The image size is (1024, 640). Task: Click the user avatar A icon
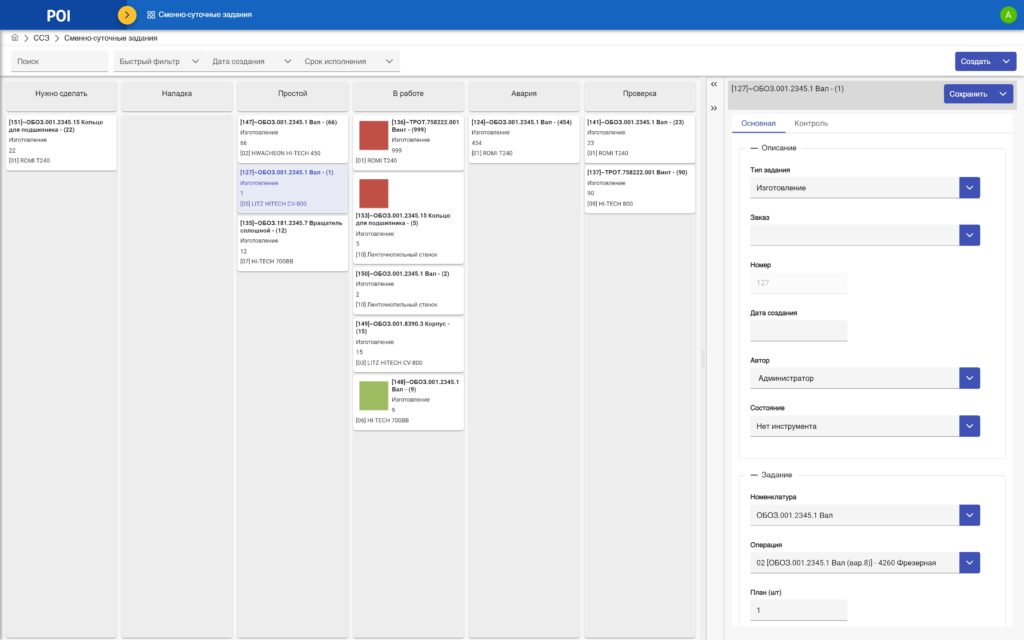[1008, 14]
